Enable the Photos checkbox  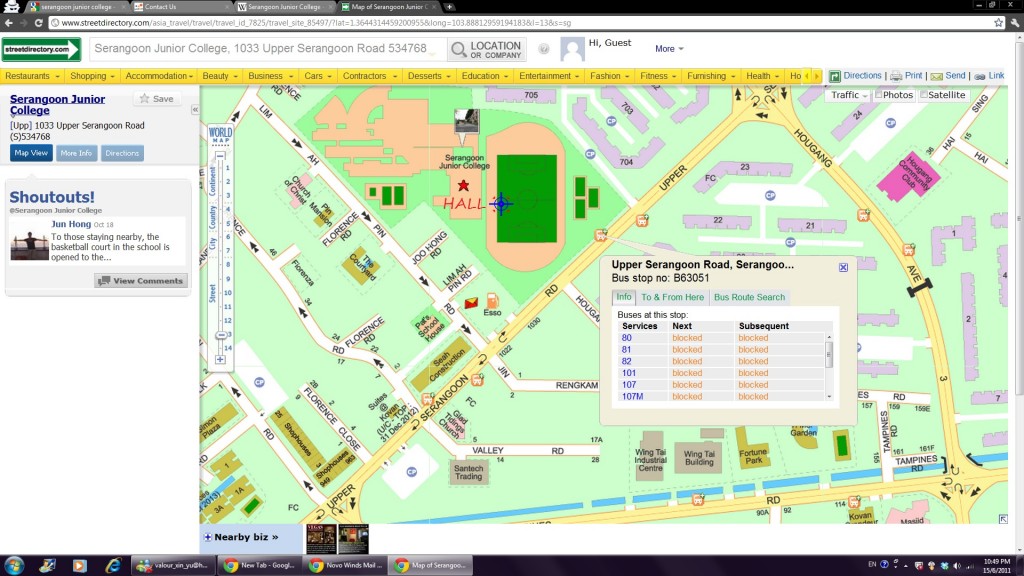[x=879, y=95]
